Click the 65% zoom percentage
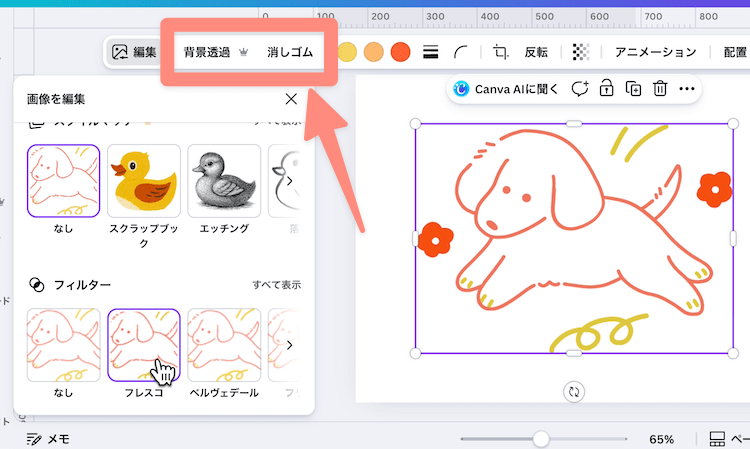750x449 pixels. (x=662, y=439)
